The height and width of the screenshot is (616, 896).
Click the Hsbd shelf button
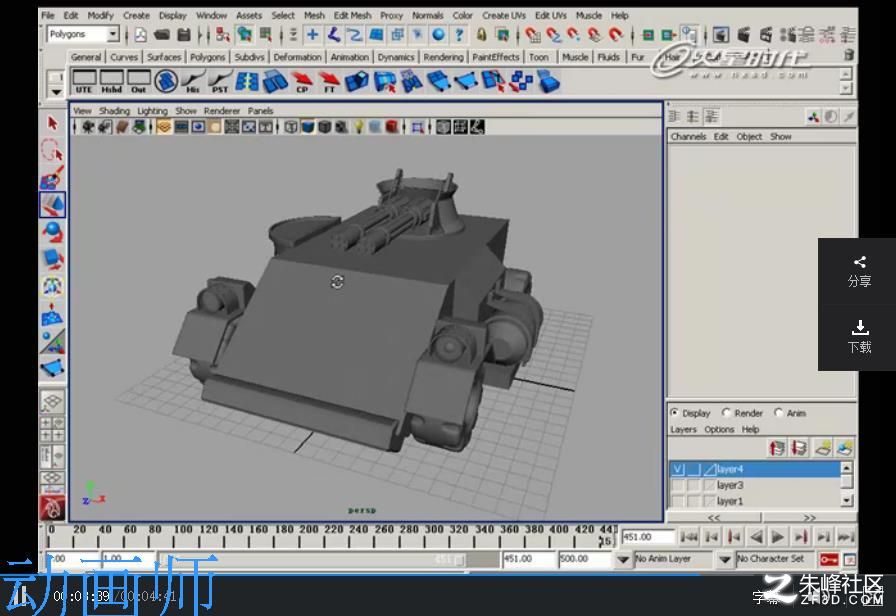111,81
